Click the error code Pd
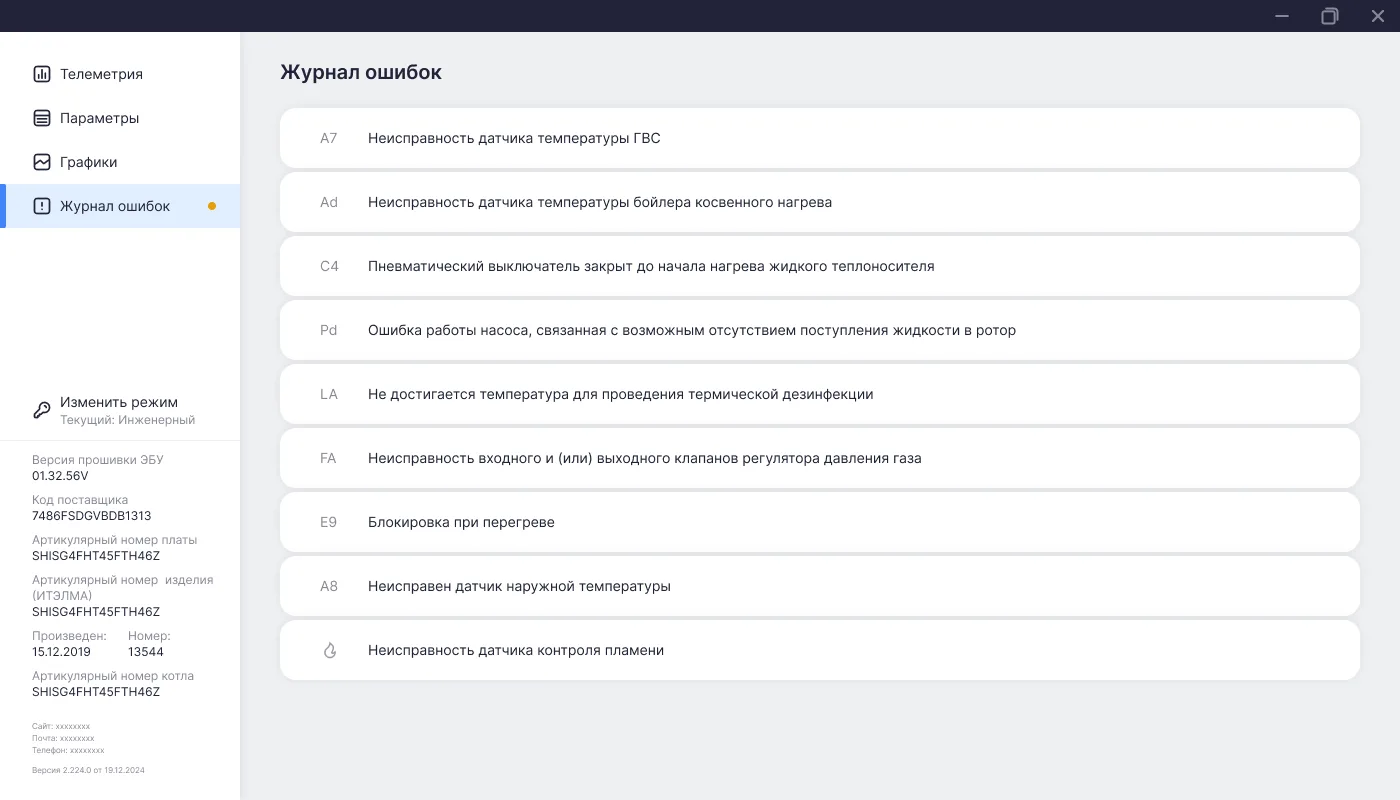 tap(329, 330)
